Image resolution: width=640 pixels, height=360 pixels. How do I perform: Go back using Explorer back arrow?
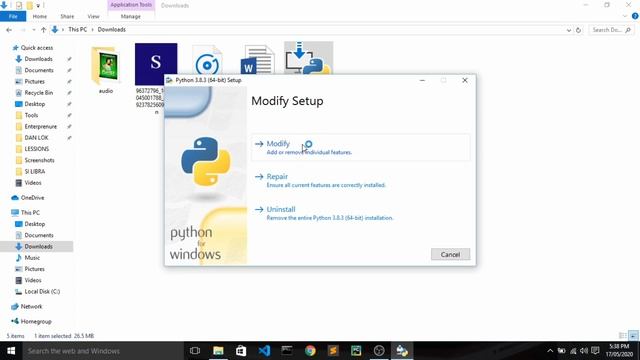point(9,30)
